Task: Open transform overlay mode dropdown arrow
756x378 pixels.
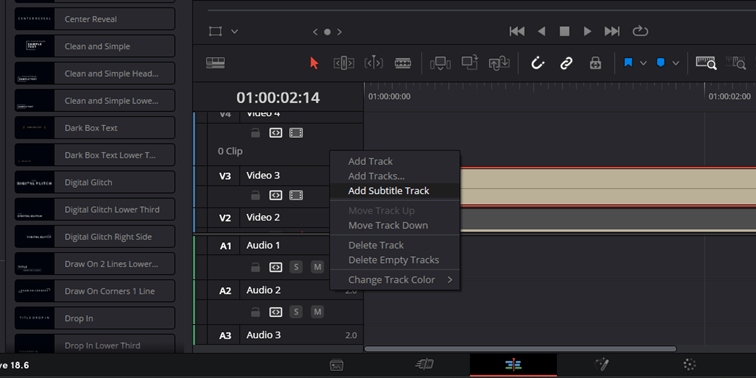Action: pos(234,32)
